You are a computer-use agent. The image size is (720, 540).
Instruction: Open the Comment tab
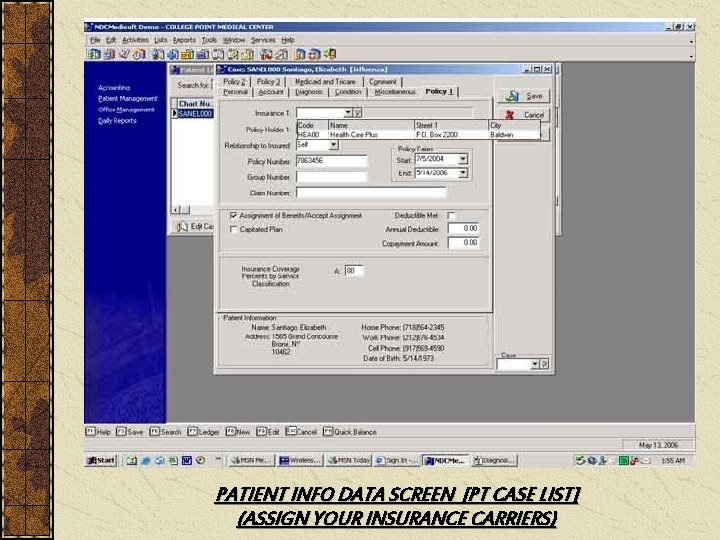coord(382,81)
